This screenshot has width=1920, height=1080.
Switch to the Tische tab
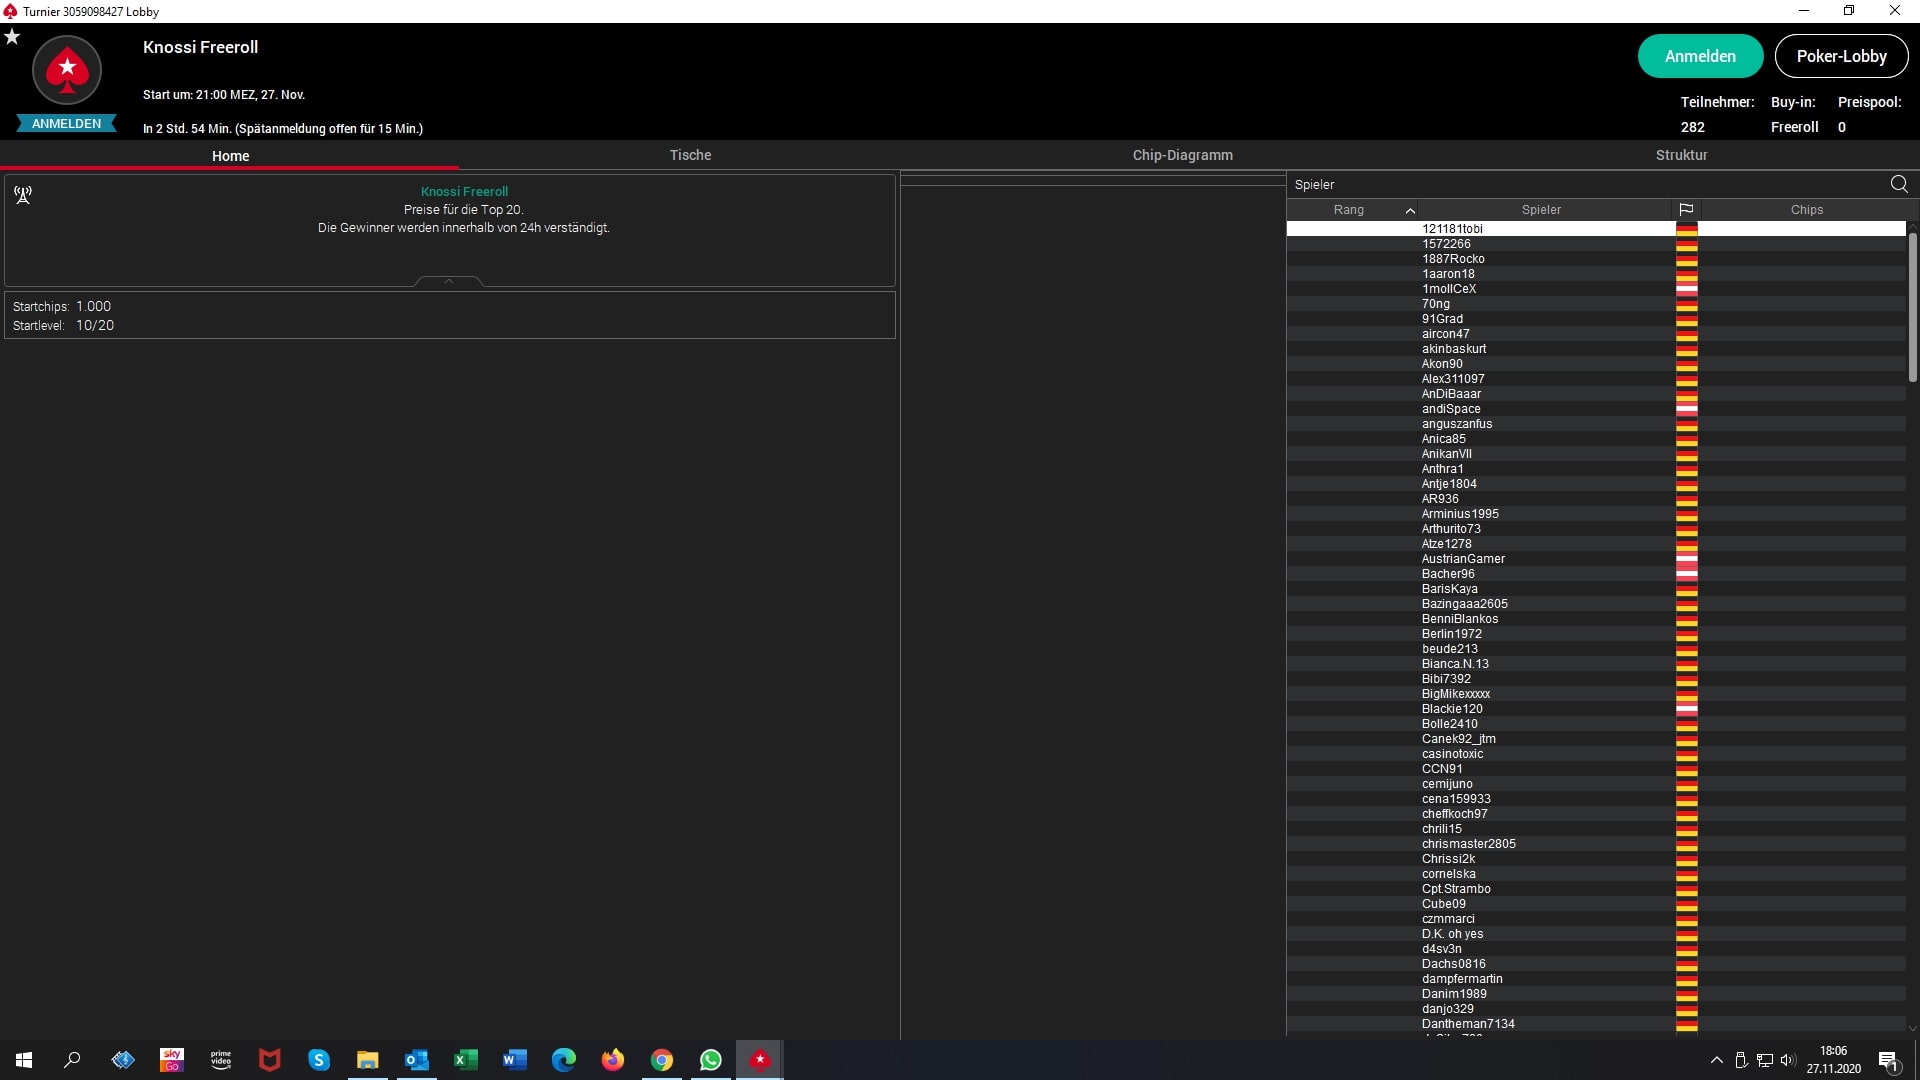690,155
